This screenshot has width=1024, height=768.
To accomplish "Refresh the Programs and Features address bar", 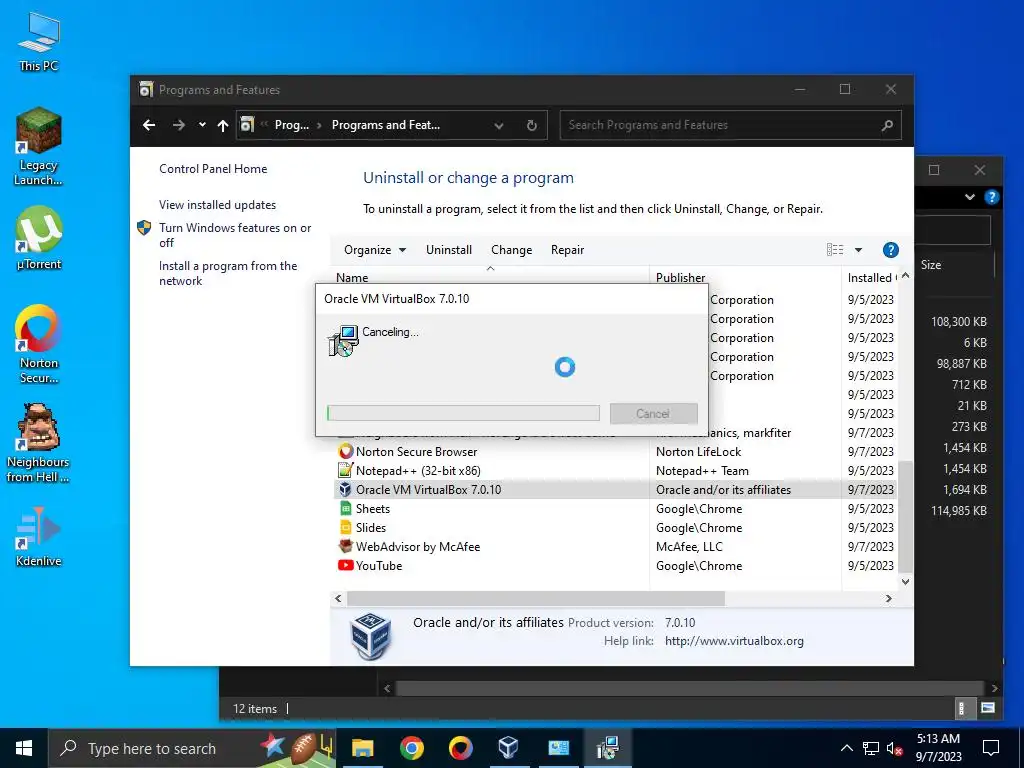I will click(x=532, y=125).
